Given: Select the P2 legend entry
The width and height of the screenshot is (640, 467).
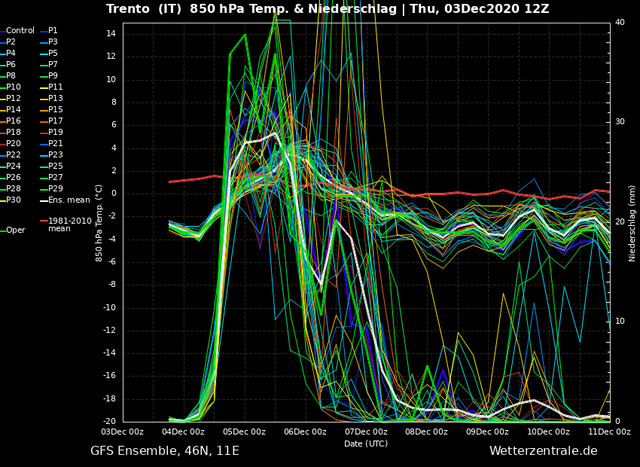Looking at the screenshot, I should (x=9, y=42).
